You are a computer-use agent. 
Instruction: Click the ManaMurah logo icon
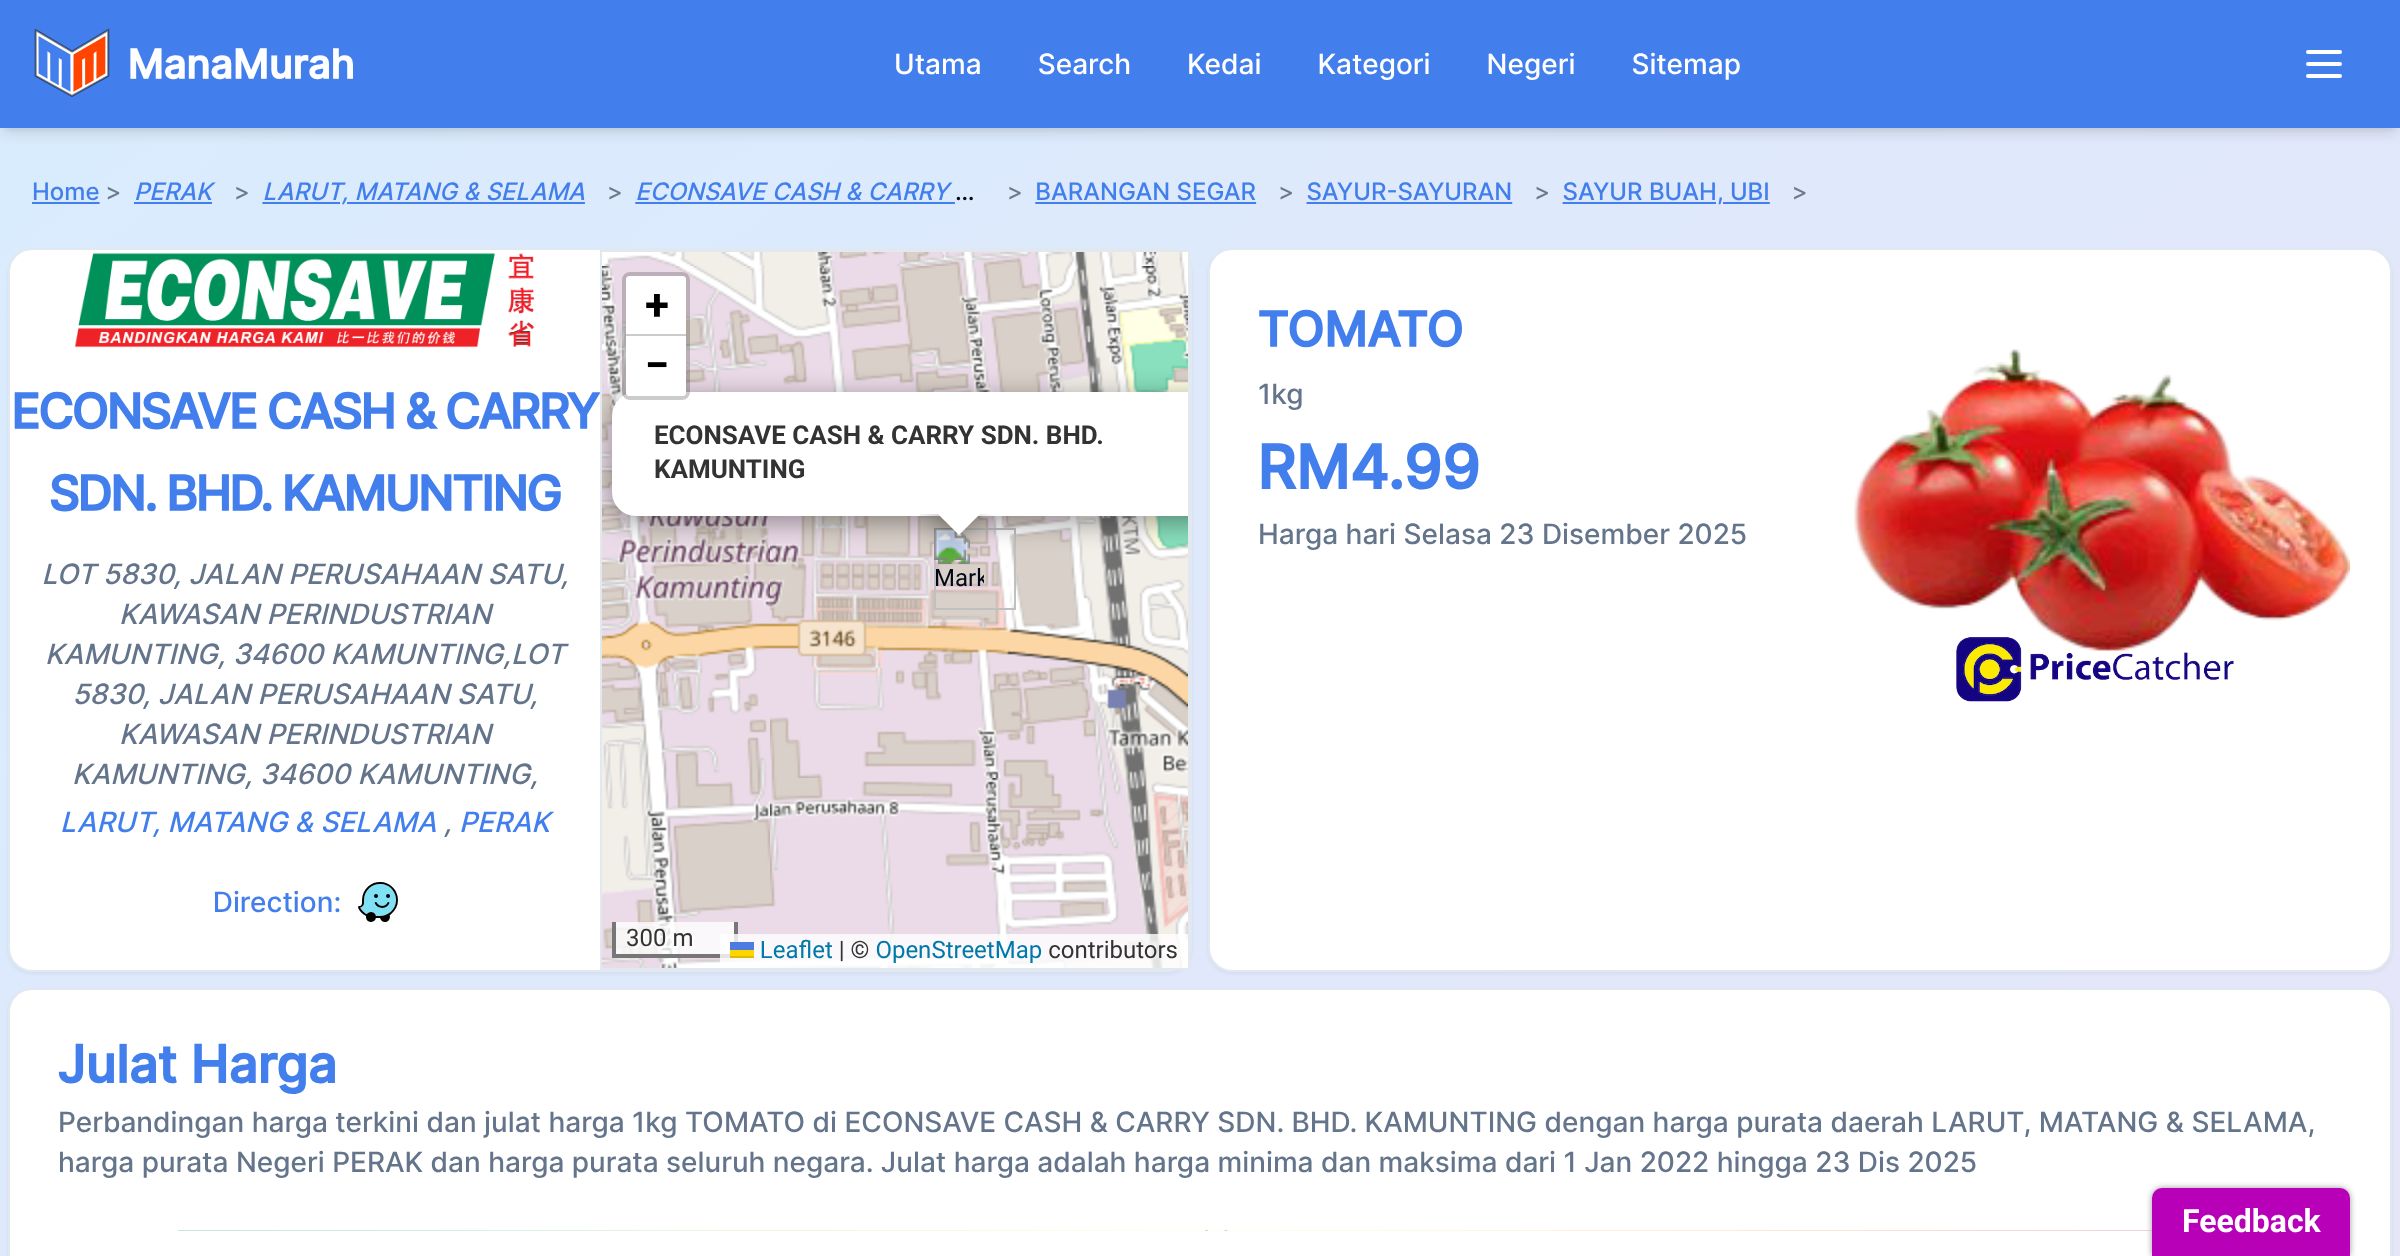71,63
